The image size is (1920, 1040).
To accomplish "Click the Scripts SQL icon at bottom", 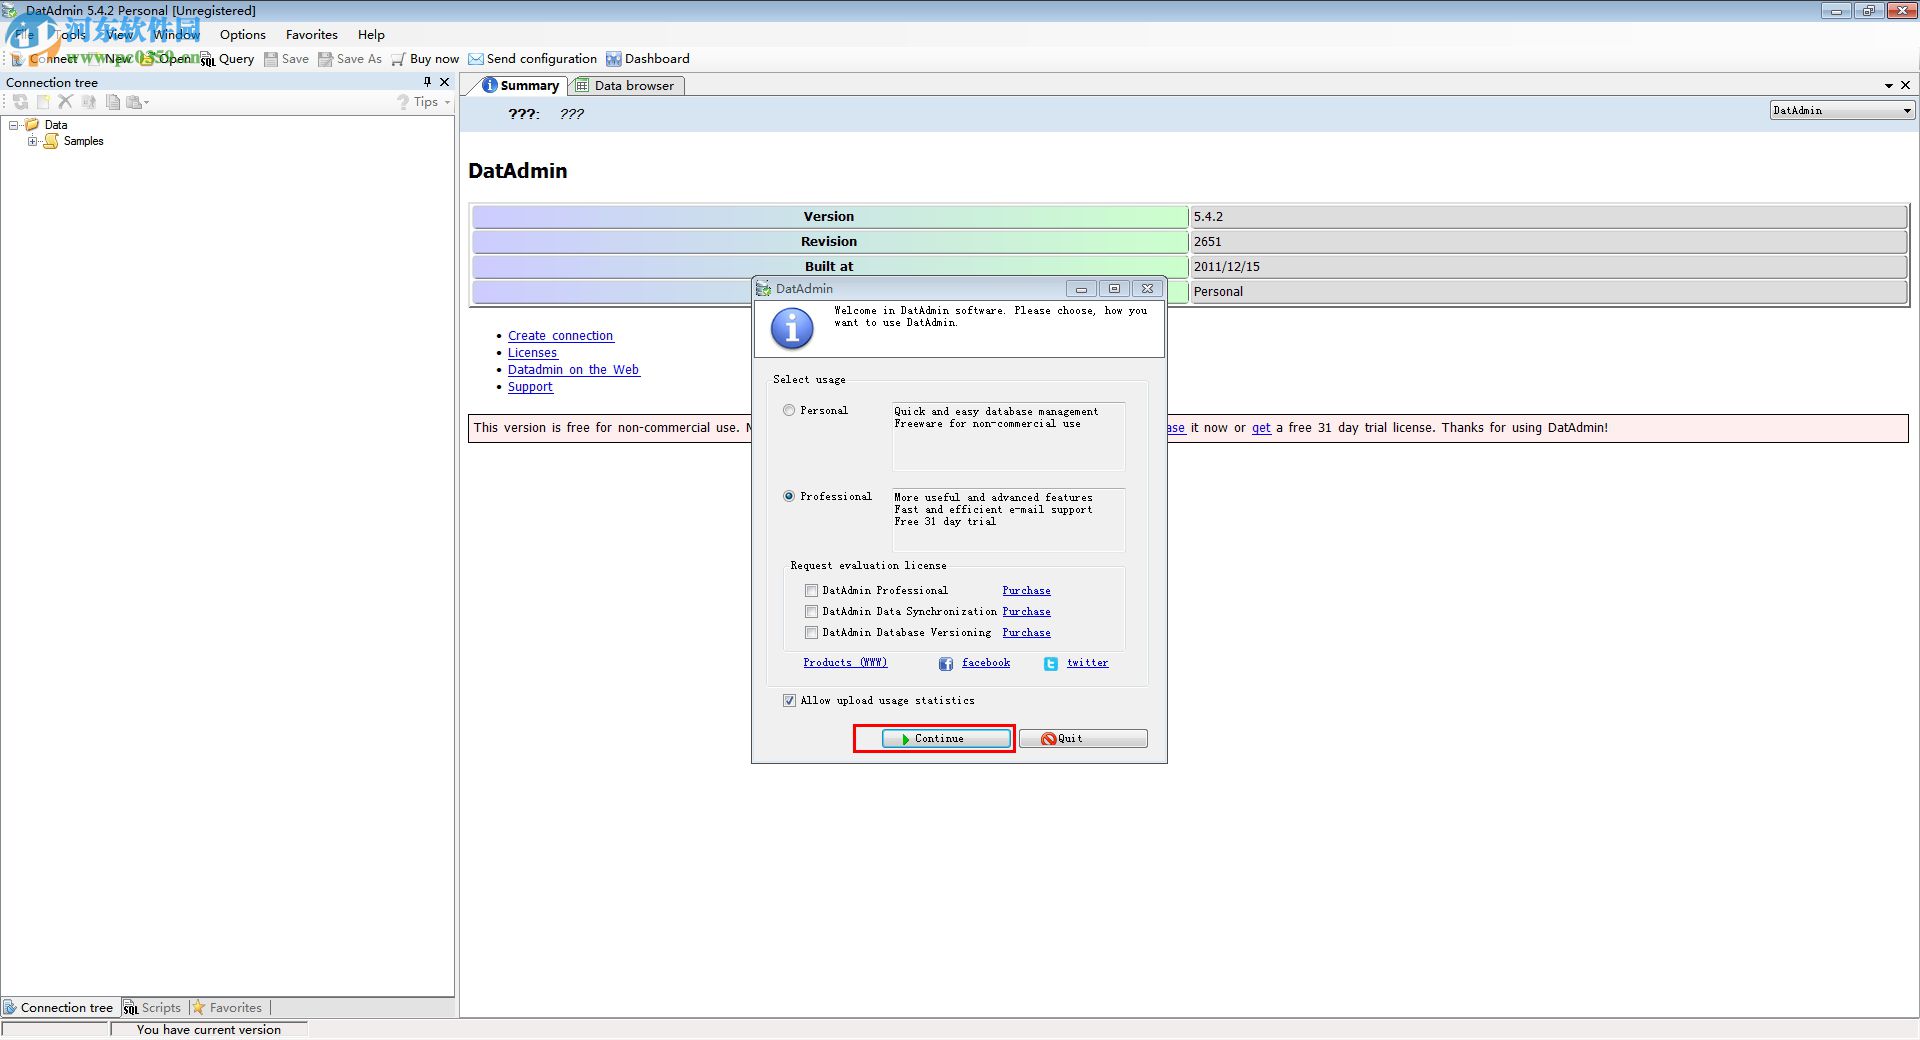I will [x=131, y=1008].
